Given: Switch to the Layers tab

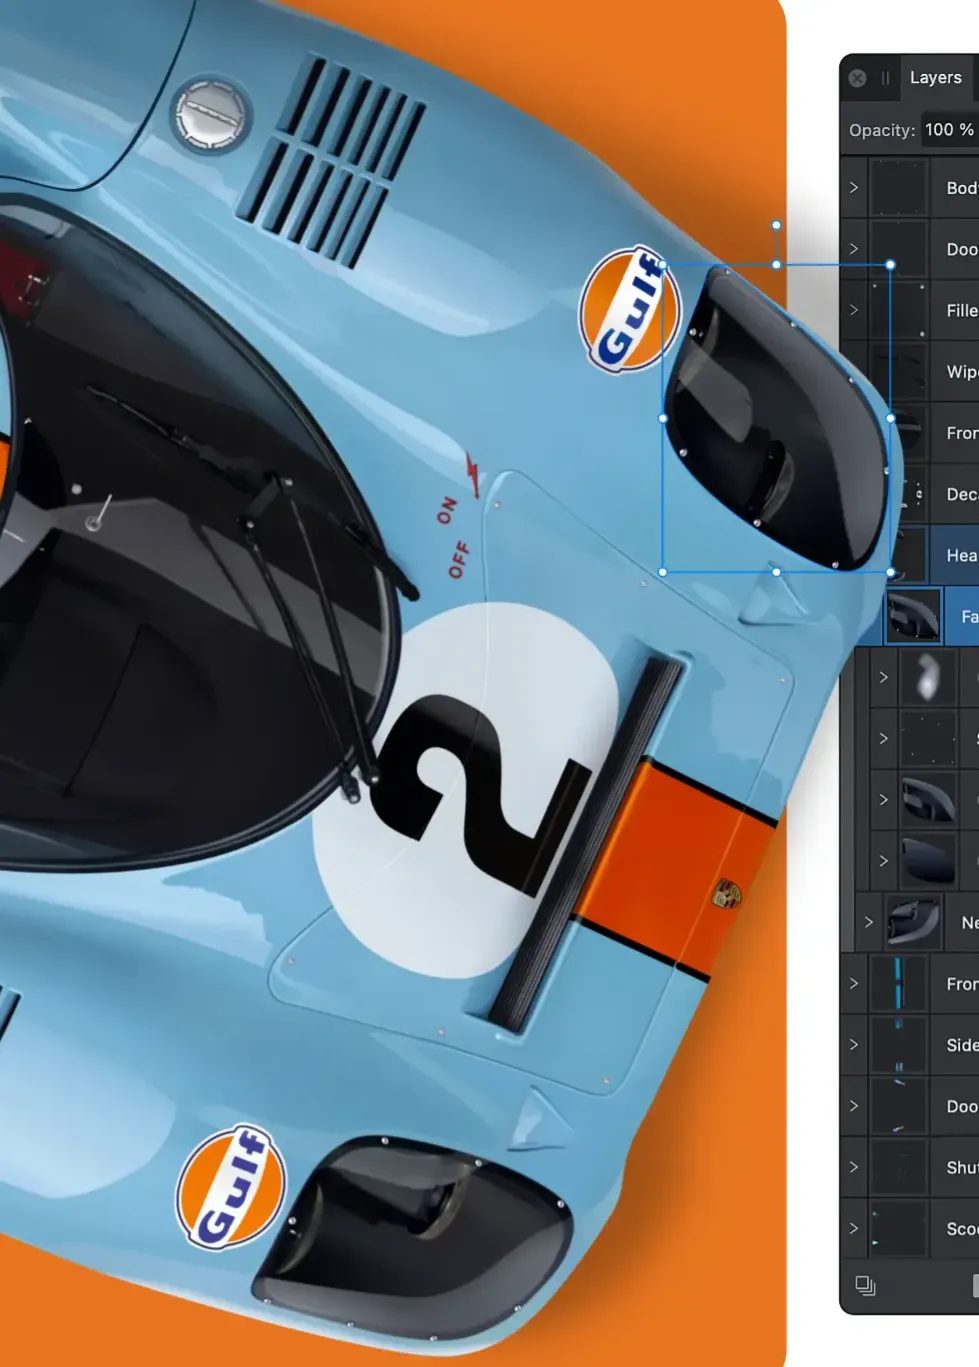Looking at the screenshot, I should coord(935,78).
